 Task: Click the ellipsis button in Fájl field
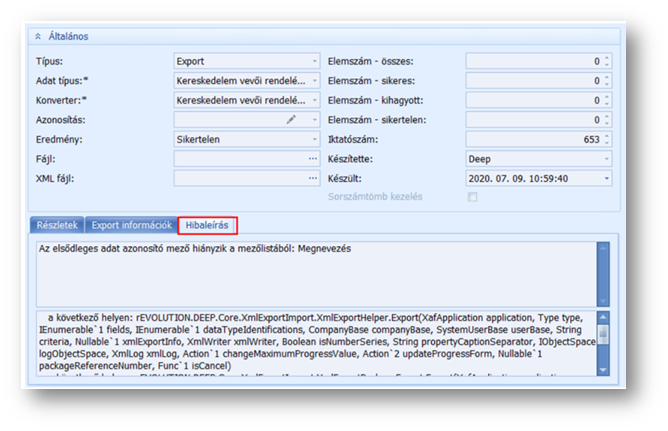(x=312, y=158)
